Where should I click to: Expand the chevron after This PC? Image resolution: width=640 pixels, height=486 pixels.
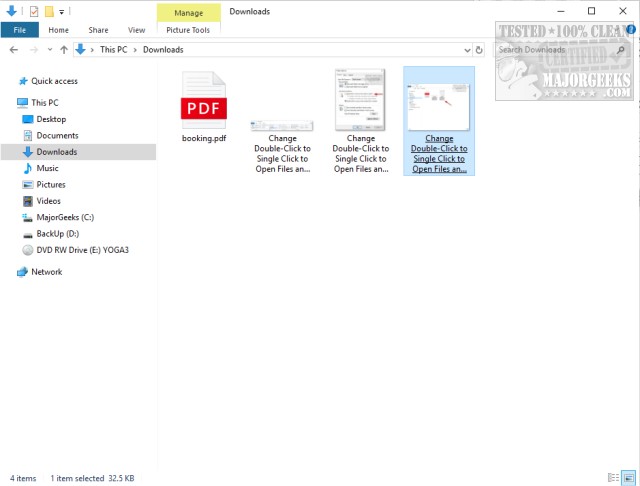135,50
